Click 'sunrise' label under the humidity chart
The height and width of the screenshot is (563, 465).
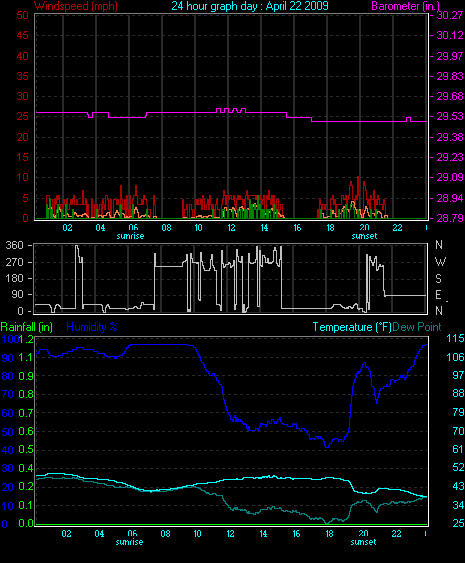tap(129, 542)
